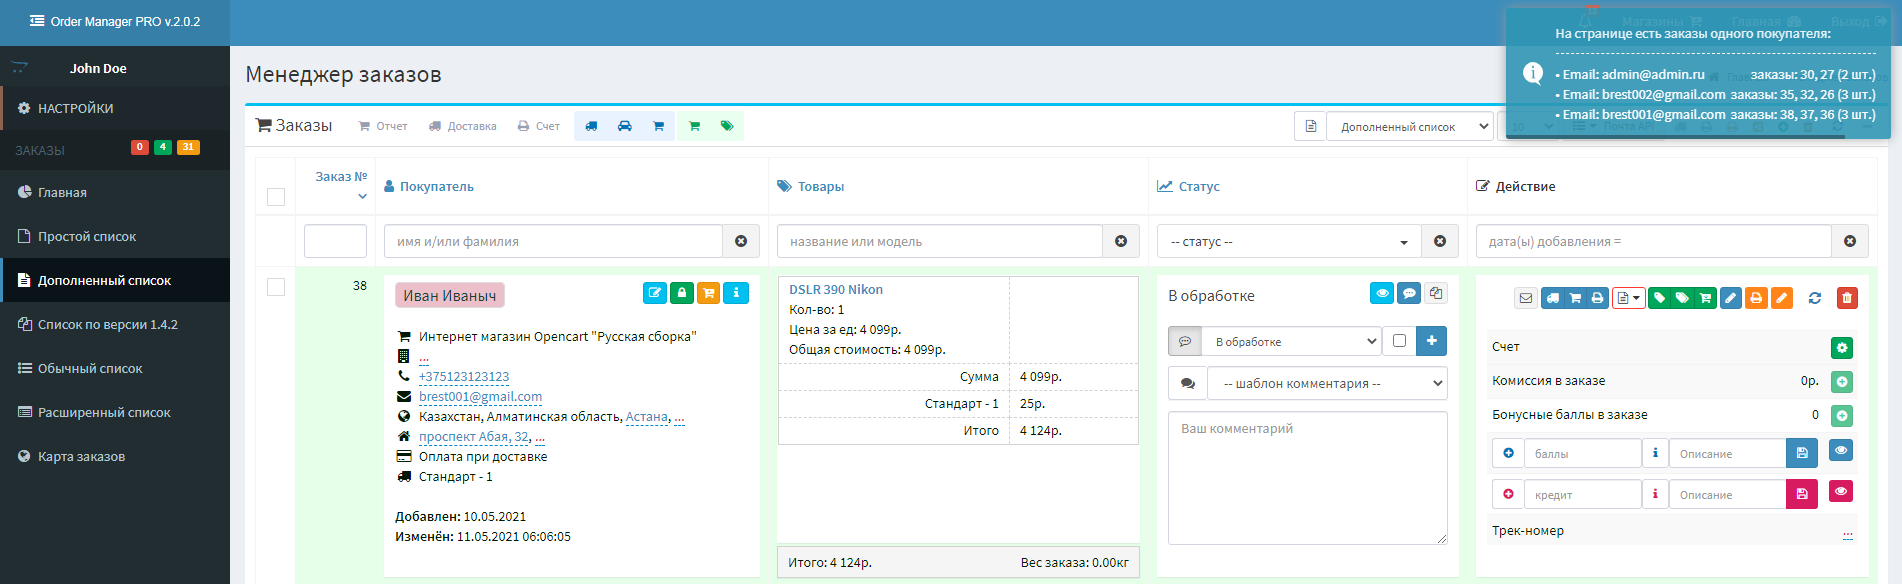The height and width of the screenshot is (584, 1902).
Task: Click the brest001@gmail.com email link
Action: pyautogui.click(x=480, y=397)
